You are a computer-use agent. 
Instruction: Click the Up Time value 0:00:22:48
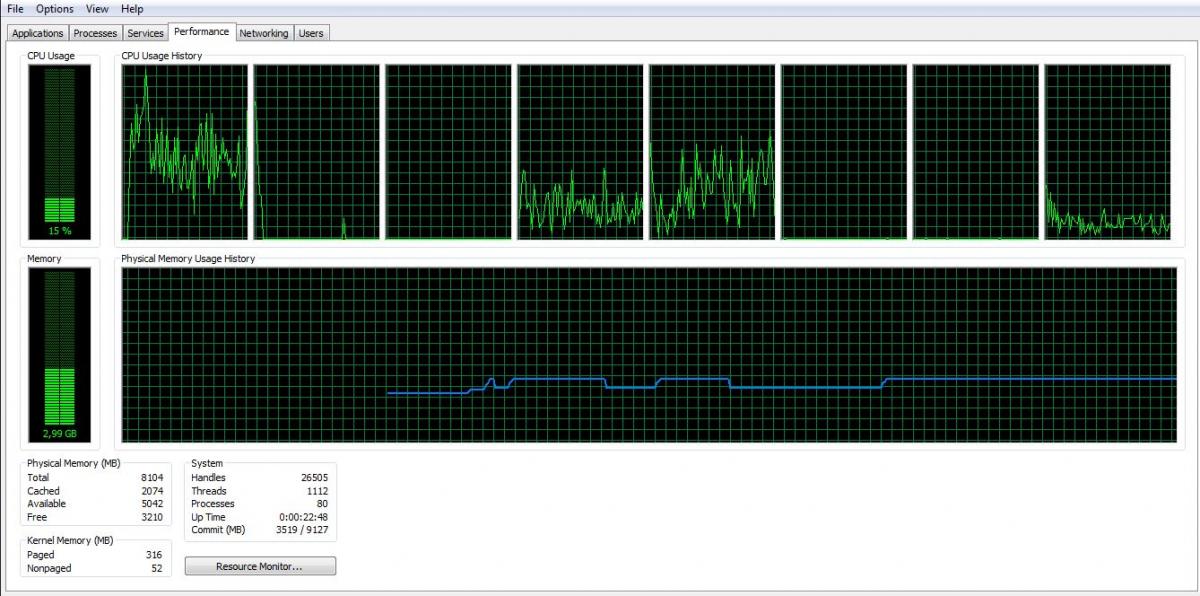[x=304, y=517]
